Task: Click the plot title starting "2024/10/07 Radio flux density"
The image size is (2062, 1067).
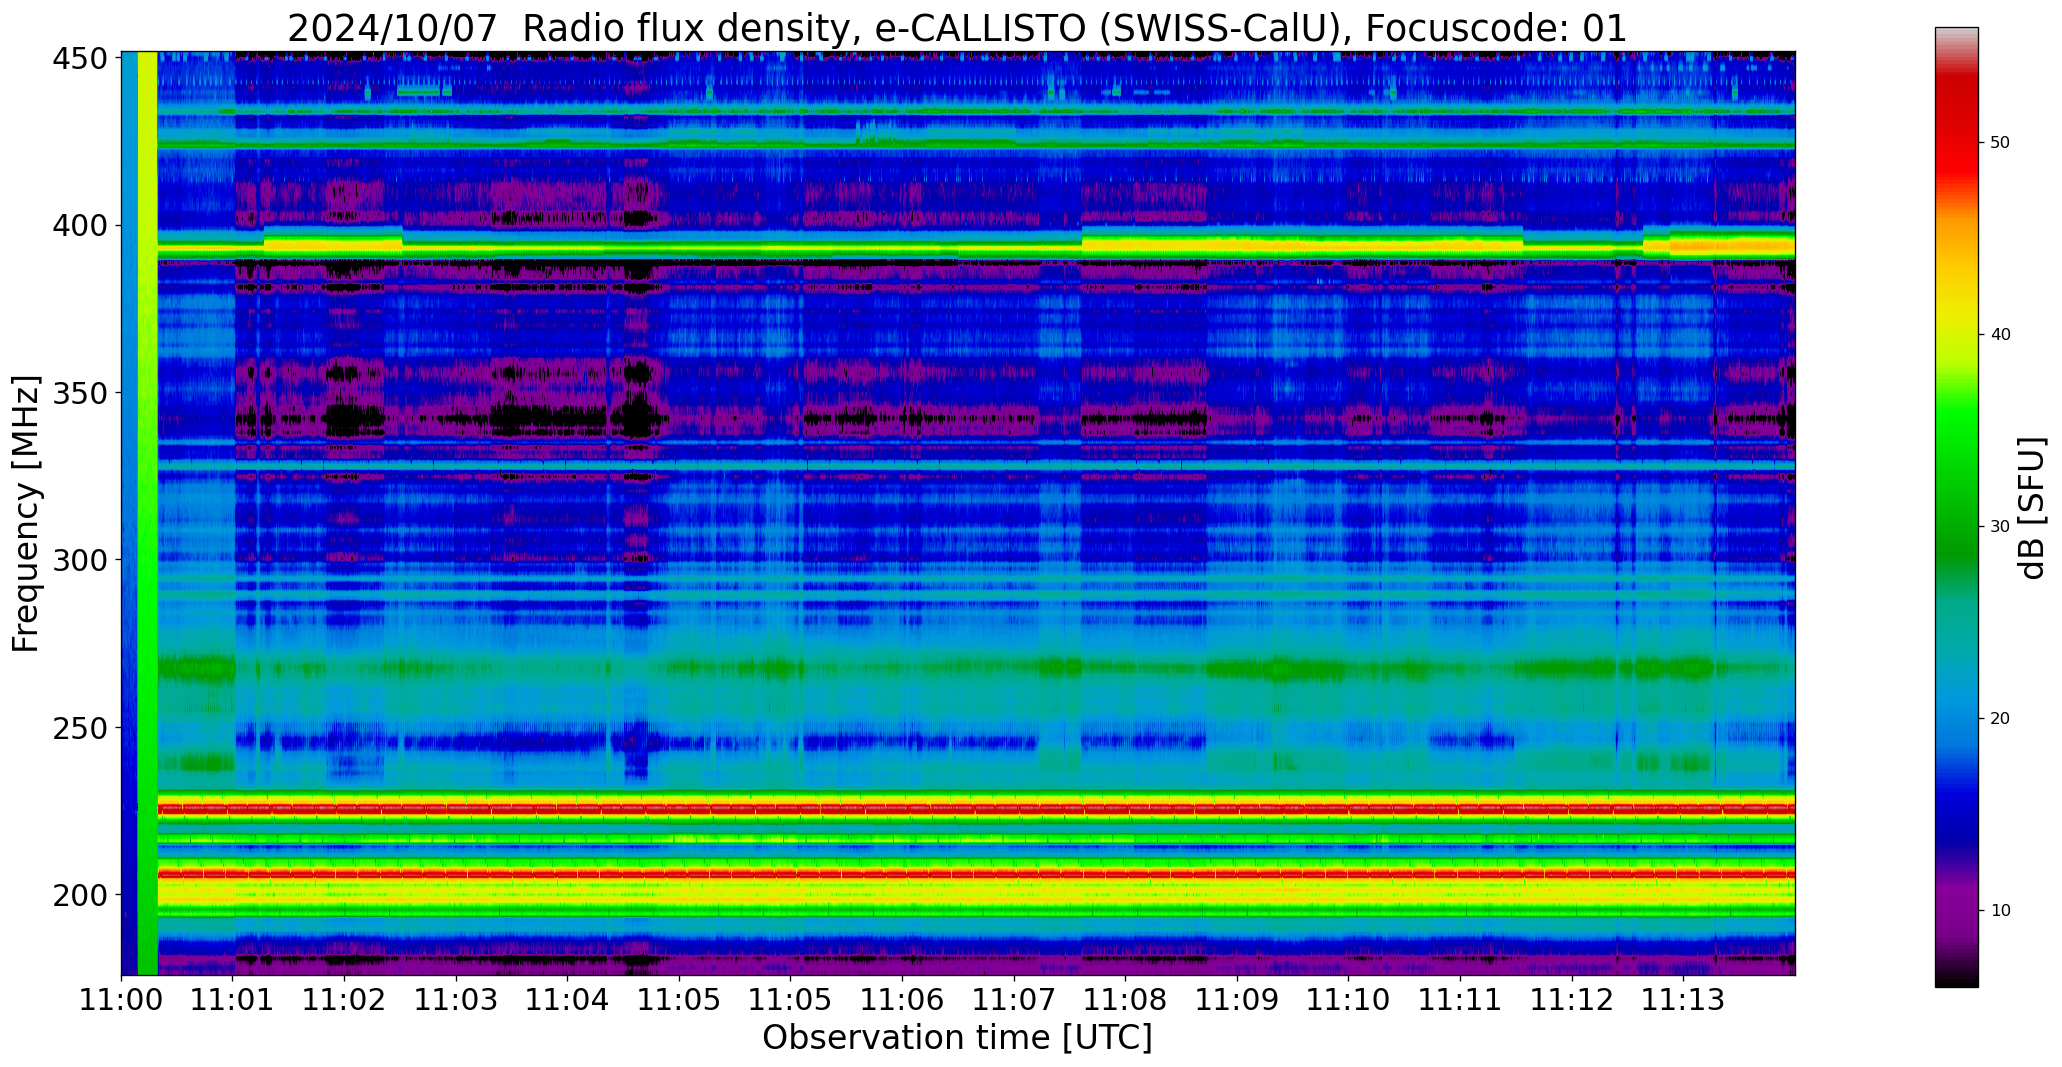Action: point(957,28)
